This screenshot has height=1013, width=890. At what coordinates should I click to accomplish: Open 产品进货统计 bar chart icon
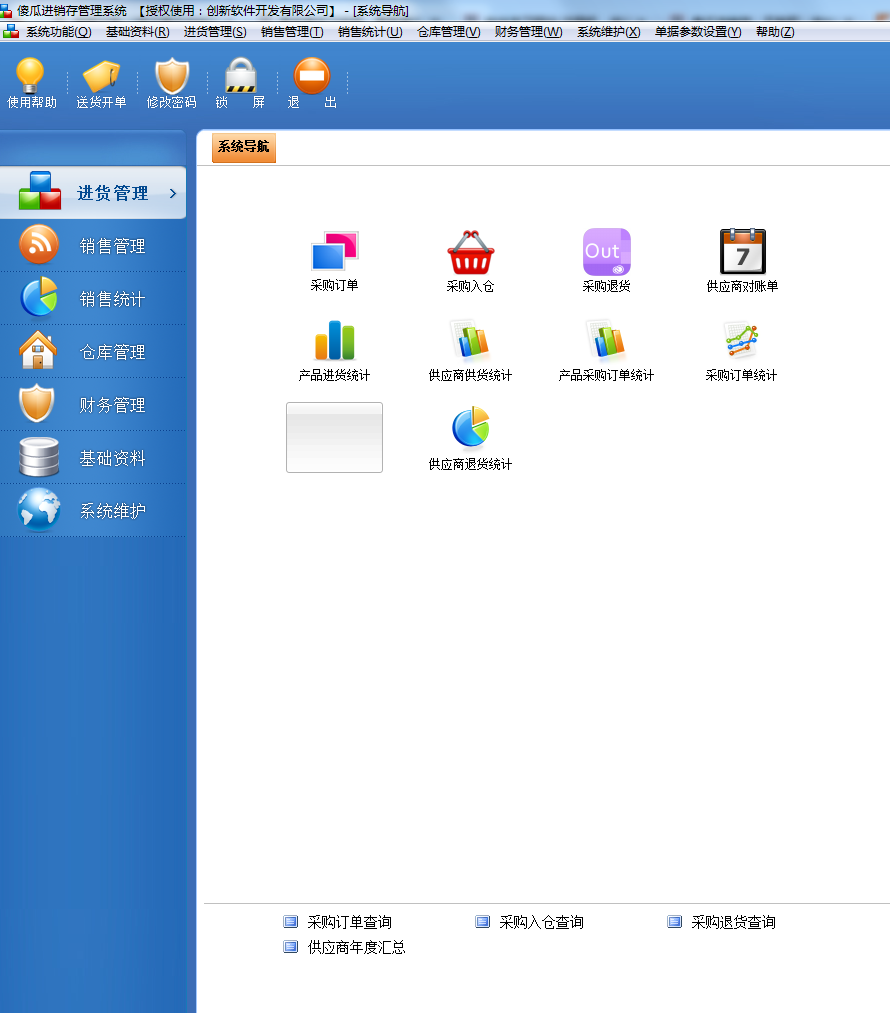[x=334, y=342]
